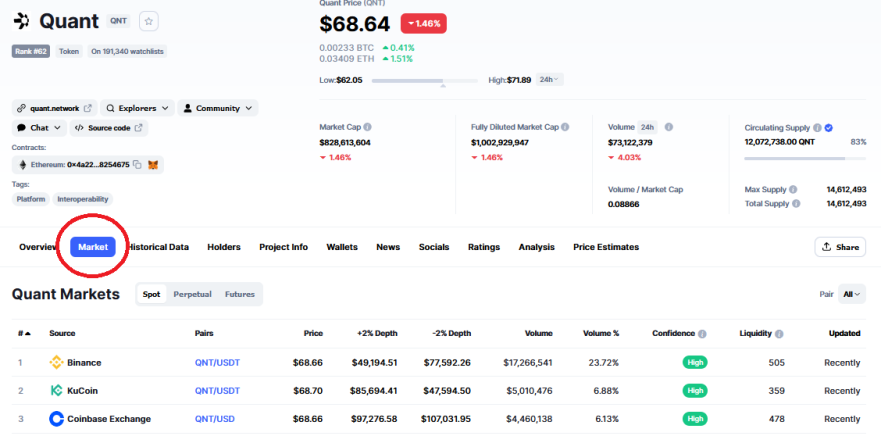Click the Share button
Viewport: 881px width, 436px height.
840,247
